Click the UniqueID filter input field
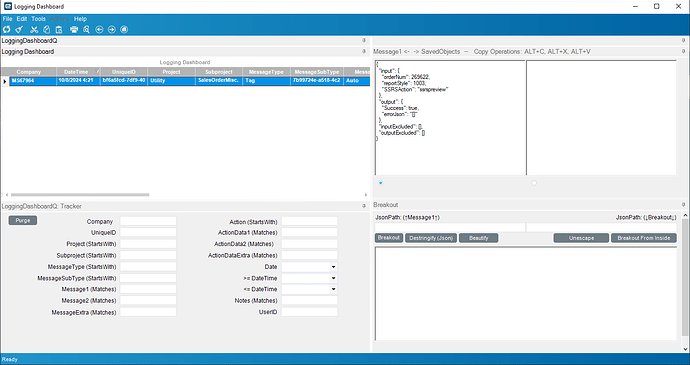 coord(148,232)
